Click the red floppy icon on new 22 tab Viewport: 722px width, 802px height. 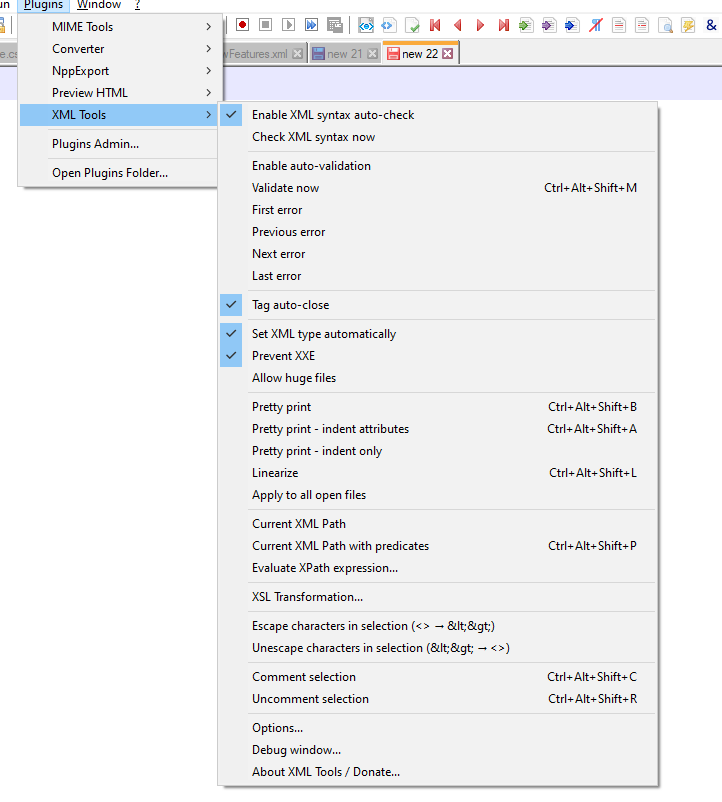point(393,54)
